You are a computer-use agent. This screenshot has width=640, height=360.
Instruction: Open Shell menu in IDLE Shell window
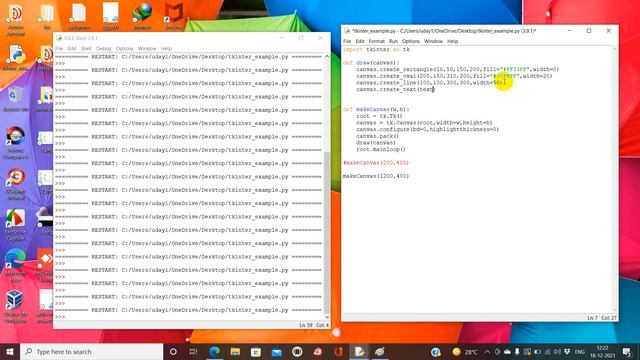point(86,49)
